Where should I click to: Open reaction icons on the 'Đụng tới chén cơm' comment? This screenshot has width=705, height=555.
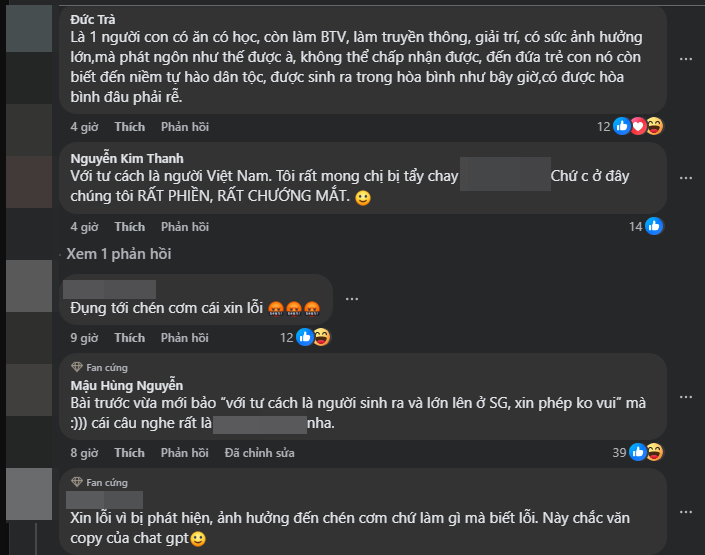(314, 337)
